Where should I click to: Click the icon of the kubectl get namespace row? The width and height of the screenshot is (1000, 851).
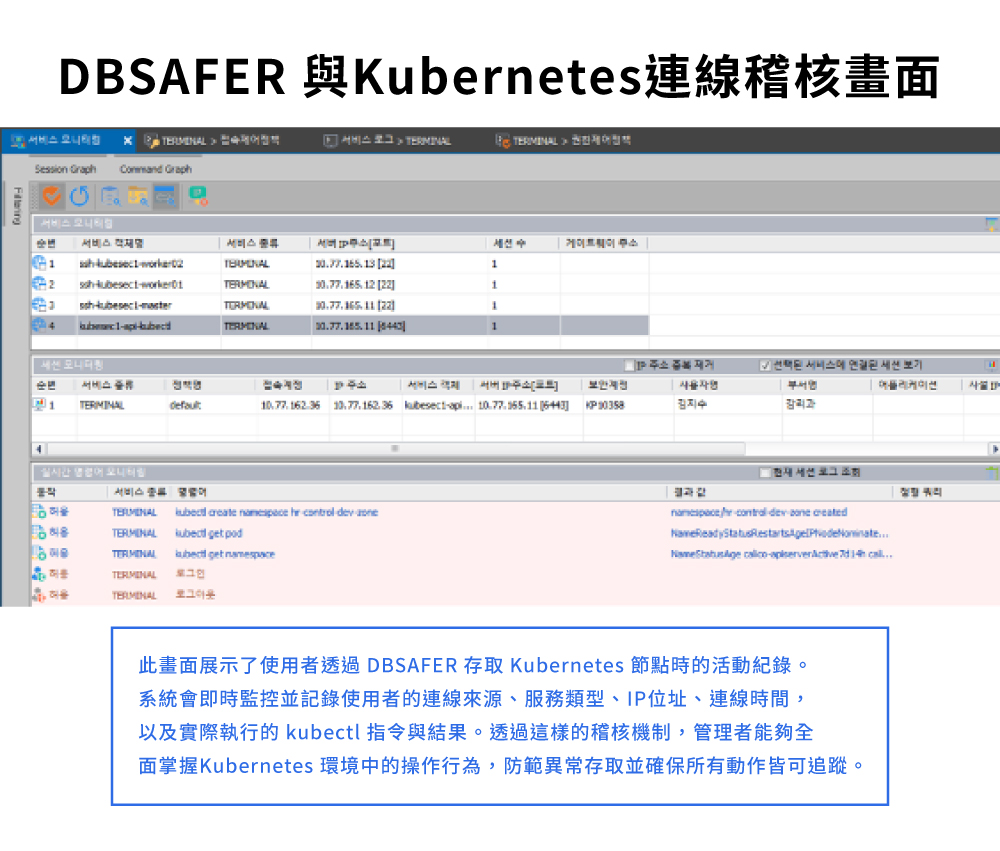pyautogui.click(x=39, y=553)
